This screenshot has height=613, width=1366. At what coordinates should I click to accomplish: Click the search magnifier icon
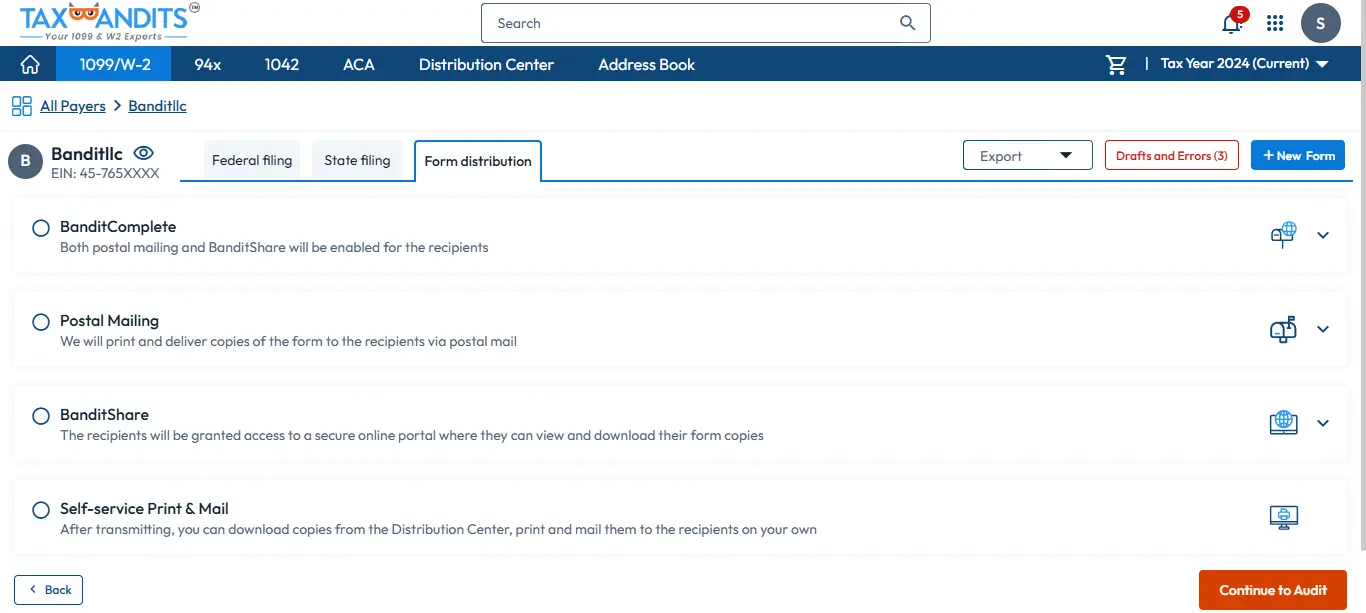pos(907,23)
